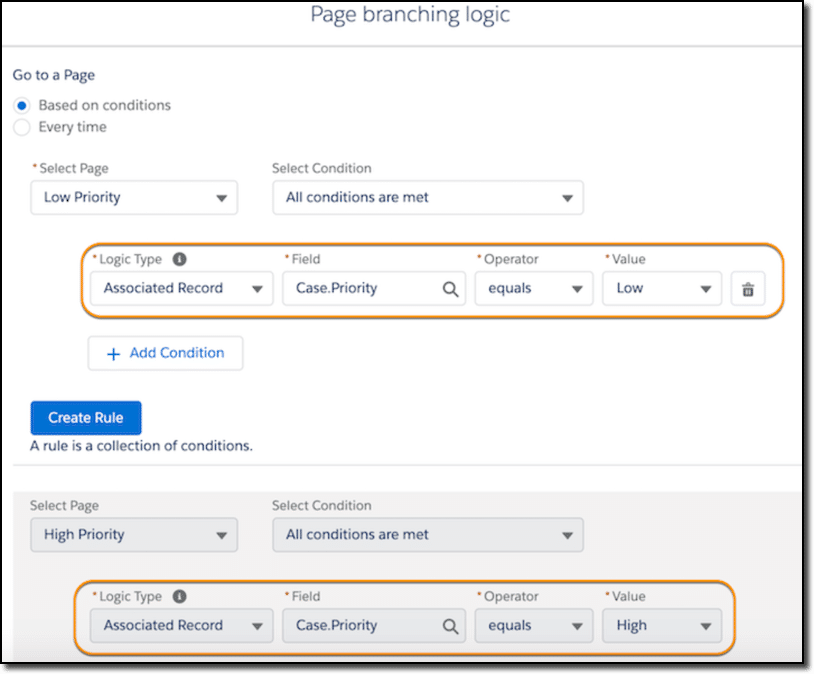
Task: Click search icon in first Case.Priority field
Action: coord(450,289)
